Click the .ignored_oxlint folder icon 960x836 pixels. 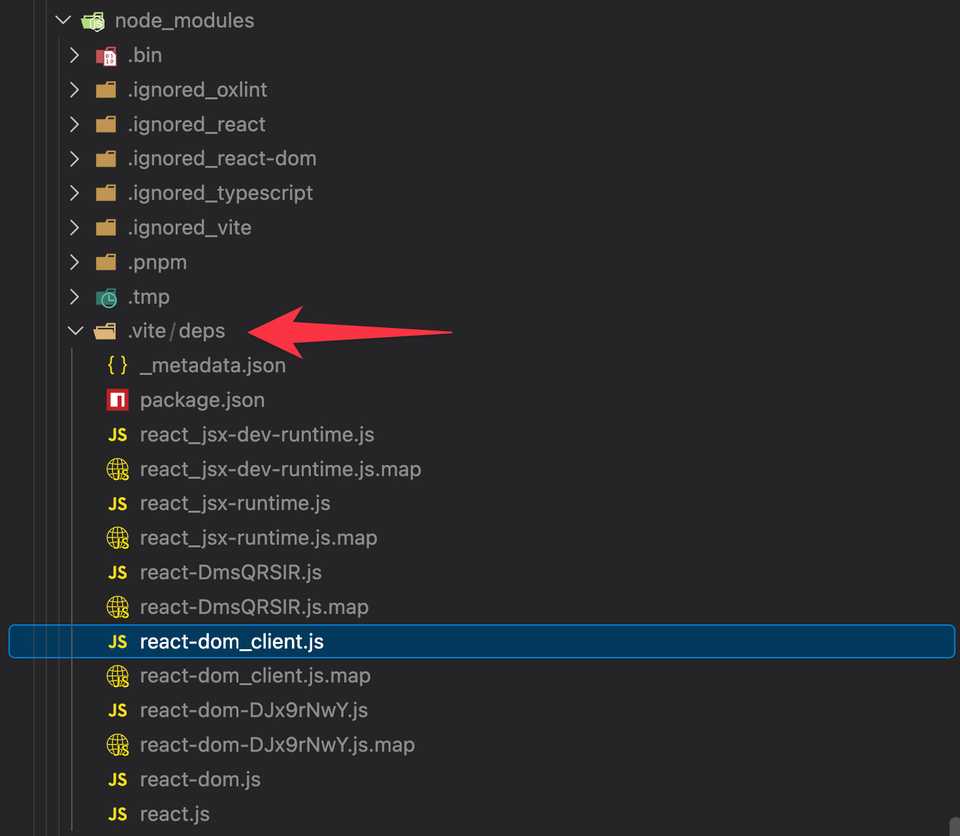(106, 90)
